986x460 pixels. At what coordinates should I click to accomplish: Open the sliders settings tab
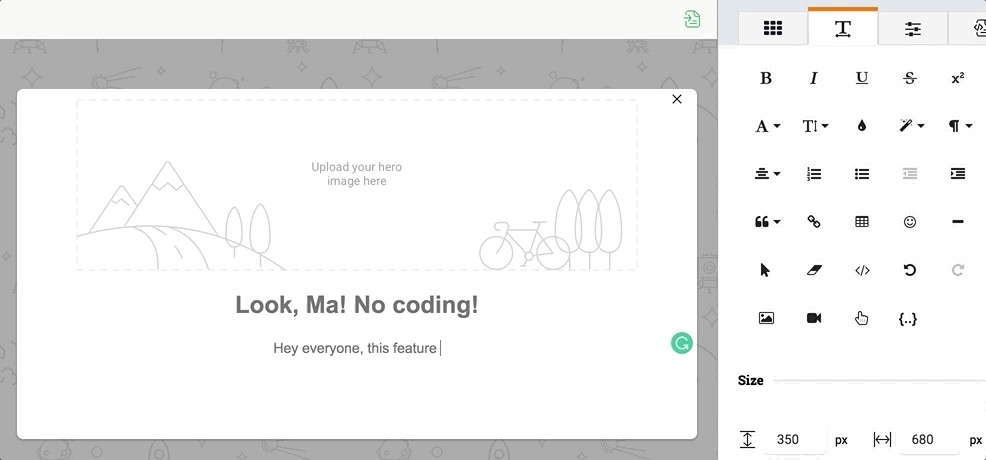pos(913,29)
